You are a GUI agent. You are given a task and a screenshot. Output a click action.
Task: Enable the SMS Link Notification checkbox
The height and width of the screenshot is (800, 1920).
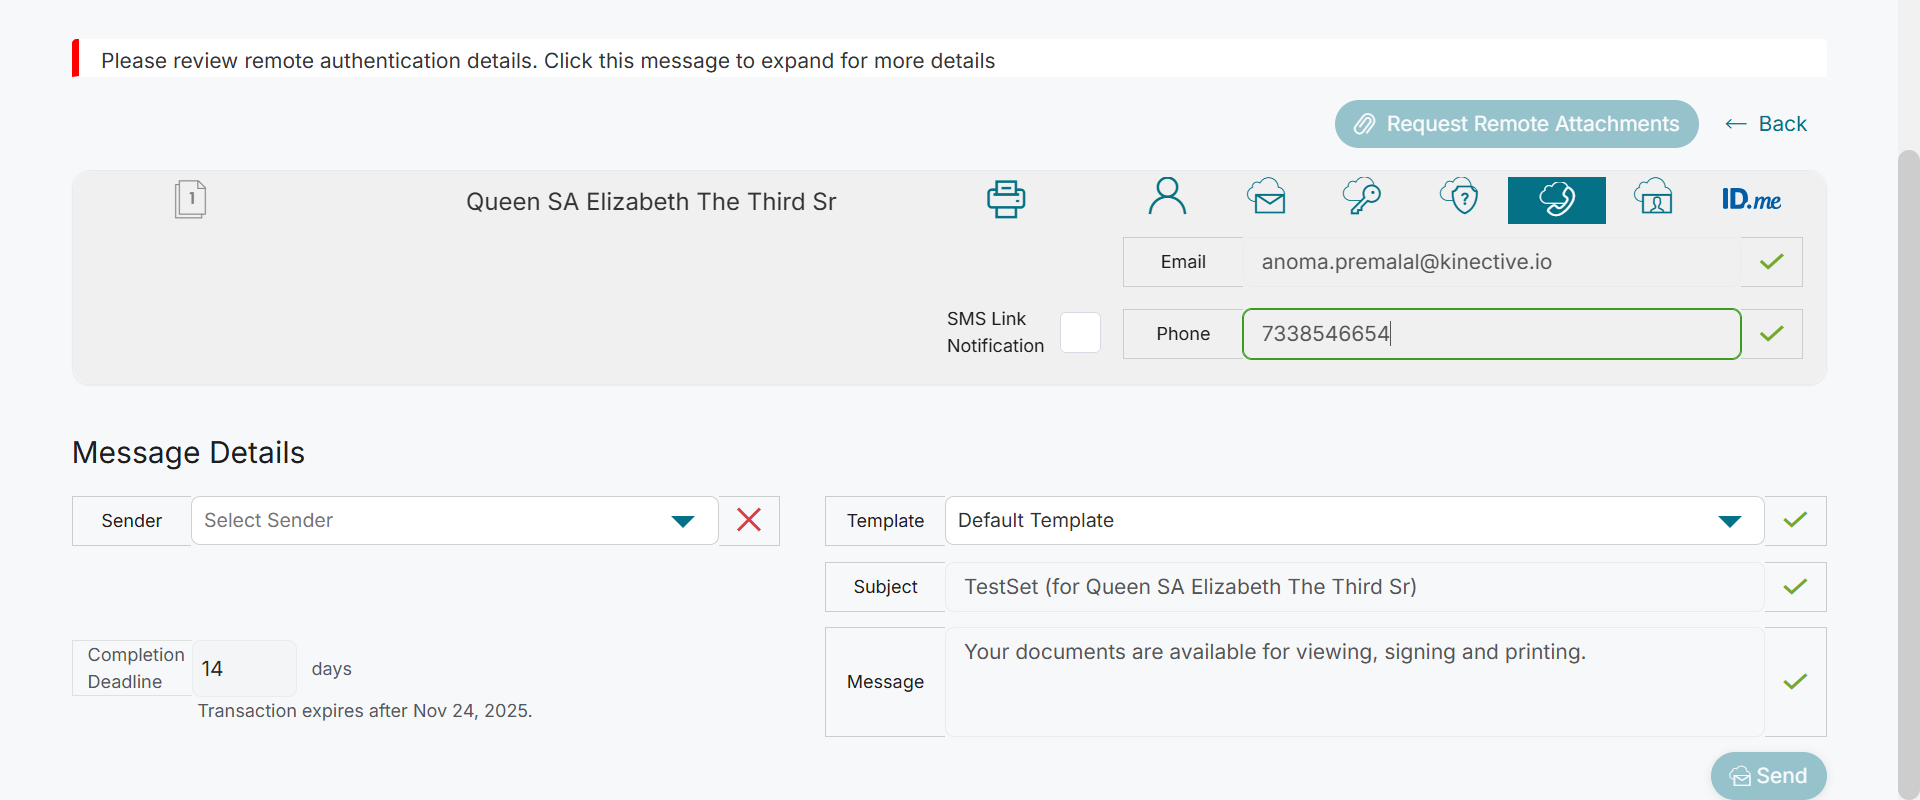tap(1080, 333)
